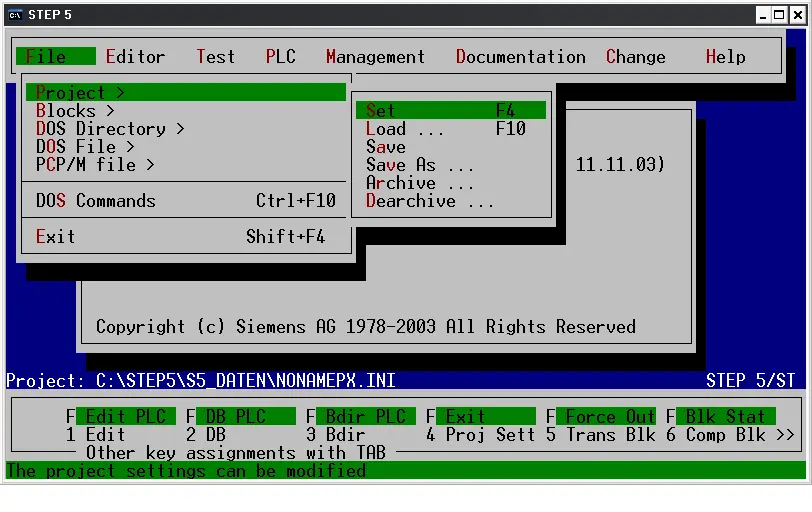Click the project path C:\STEP5\S5_DATEN\NONAMEPX.INI
The height and width of the screenshot is (512, 812).
click(245, 381)
